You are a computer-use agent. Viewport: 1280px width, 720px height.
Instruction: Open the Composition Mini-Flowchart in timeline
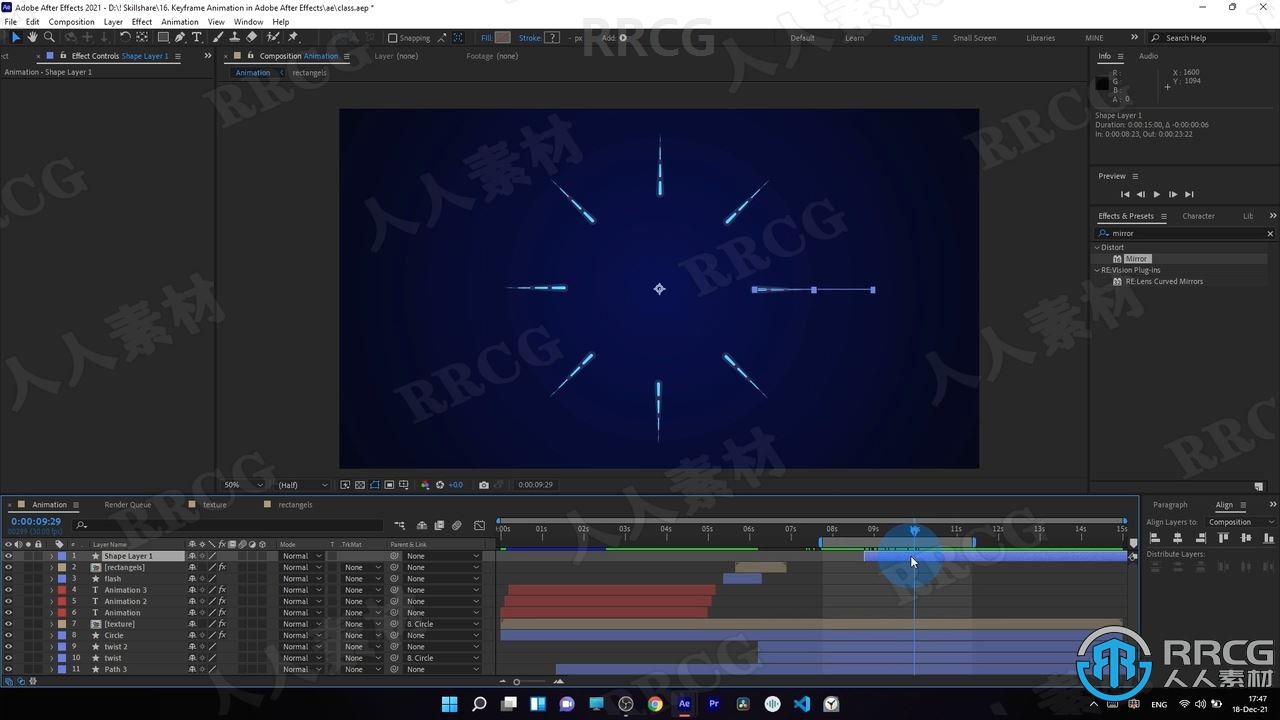click(399, 525)
